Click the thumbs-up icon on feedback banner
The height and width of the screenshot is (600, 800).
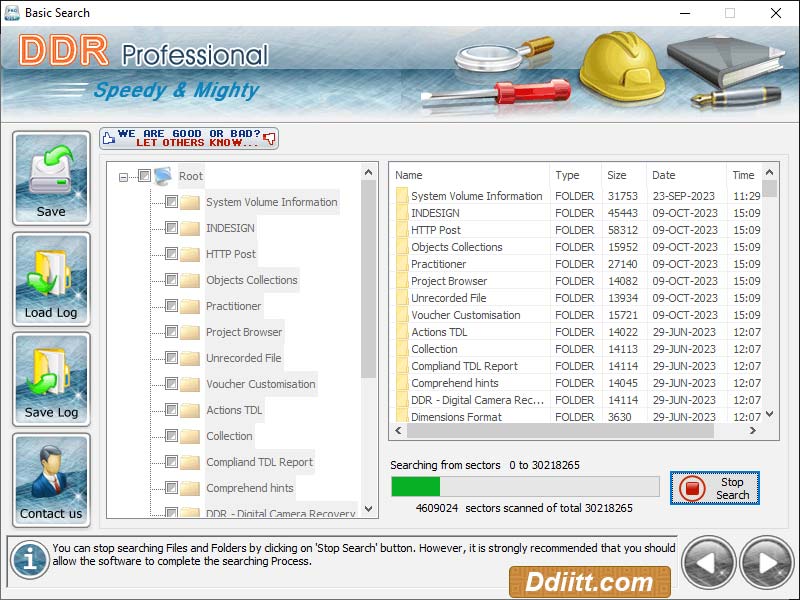(x=107, y=138)
